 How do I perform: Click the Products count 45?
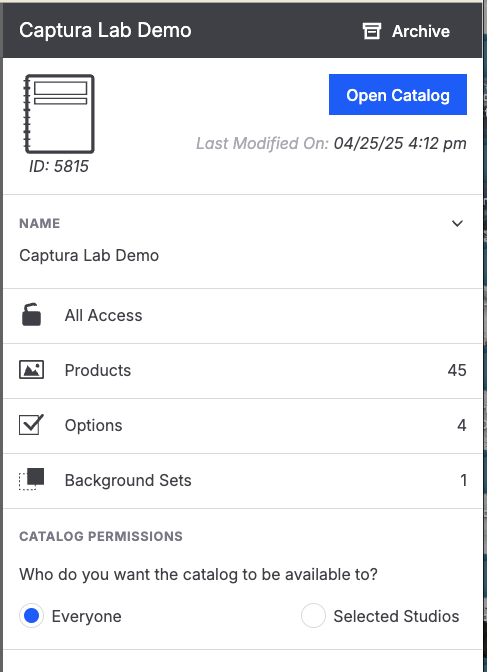tap(457, 370)
